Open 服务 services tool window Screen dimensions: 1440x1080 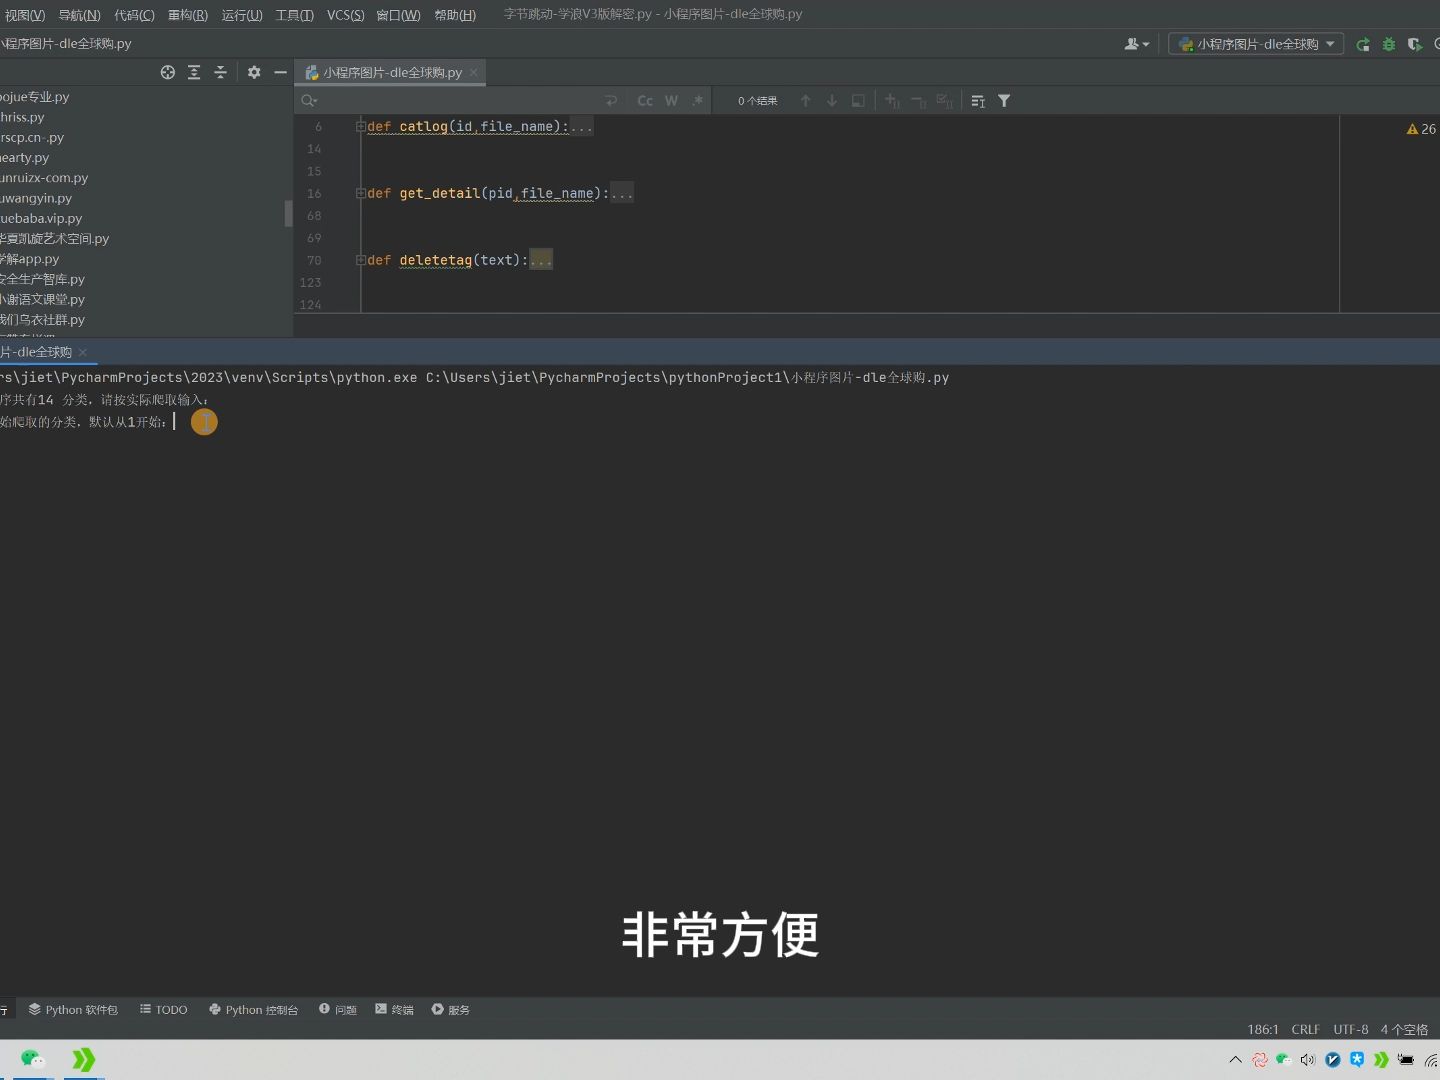pos(451,1010)
